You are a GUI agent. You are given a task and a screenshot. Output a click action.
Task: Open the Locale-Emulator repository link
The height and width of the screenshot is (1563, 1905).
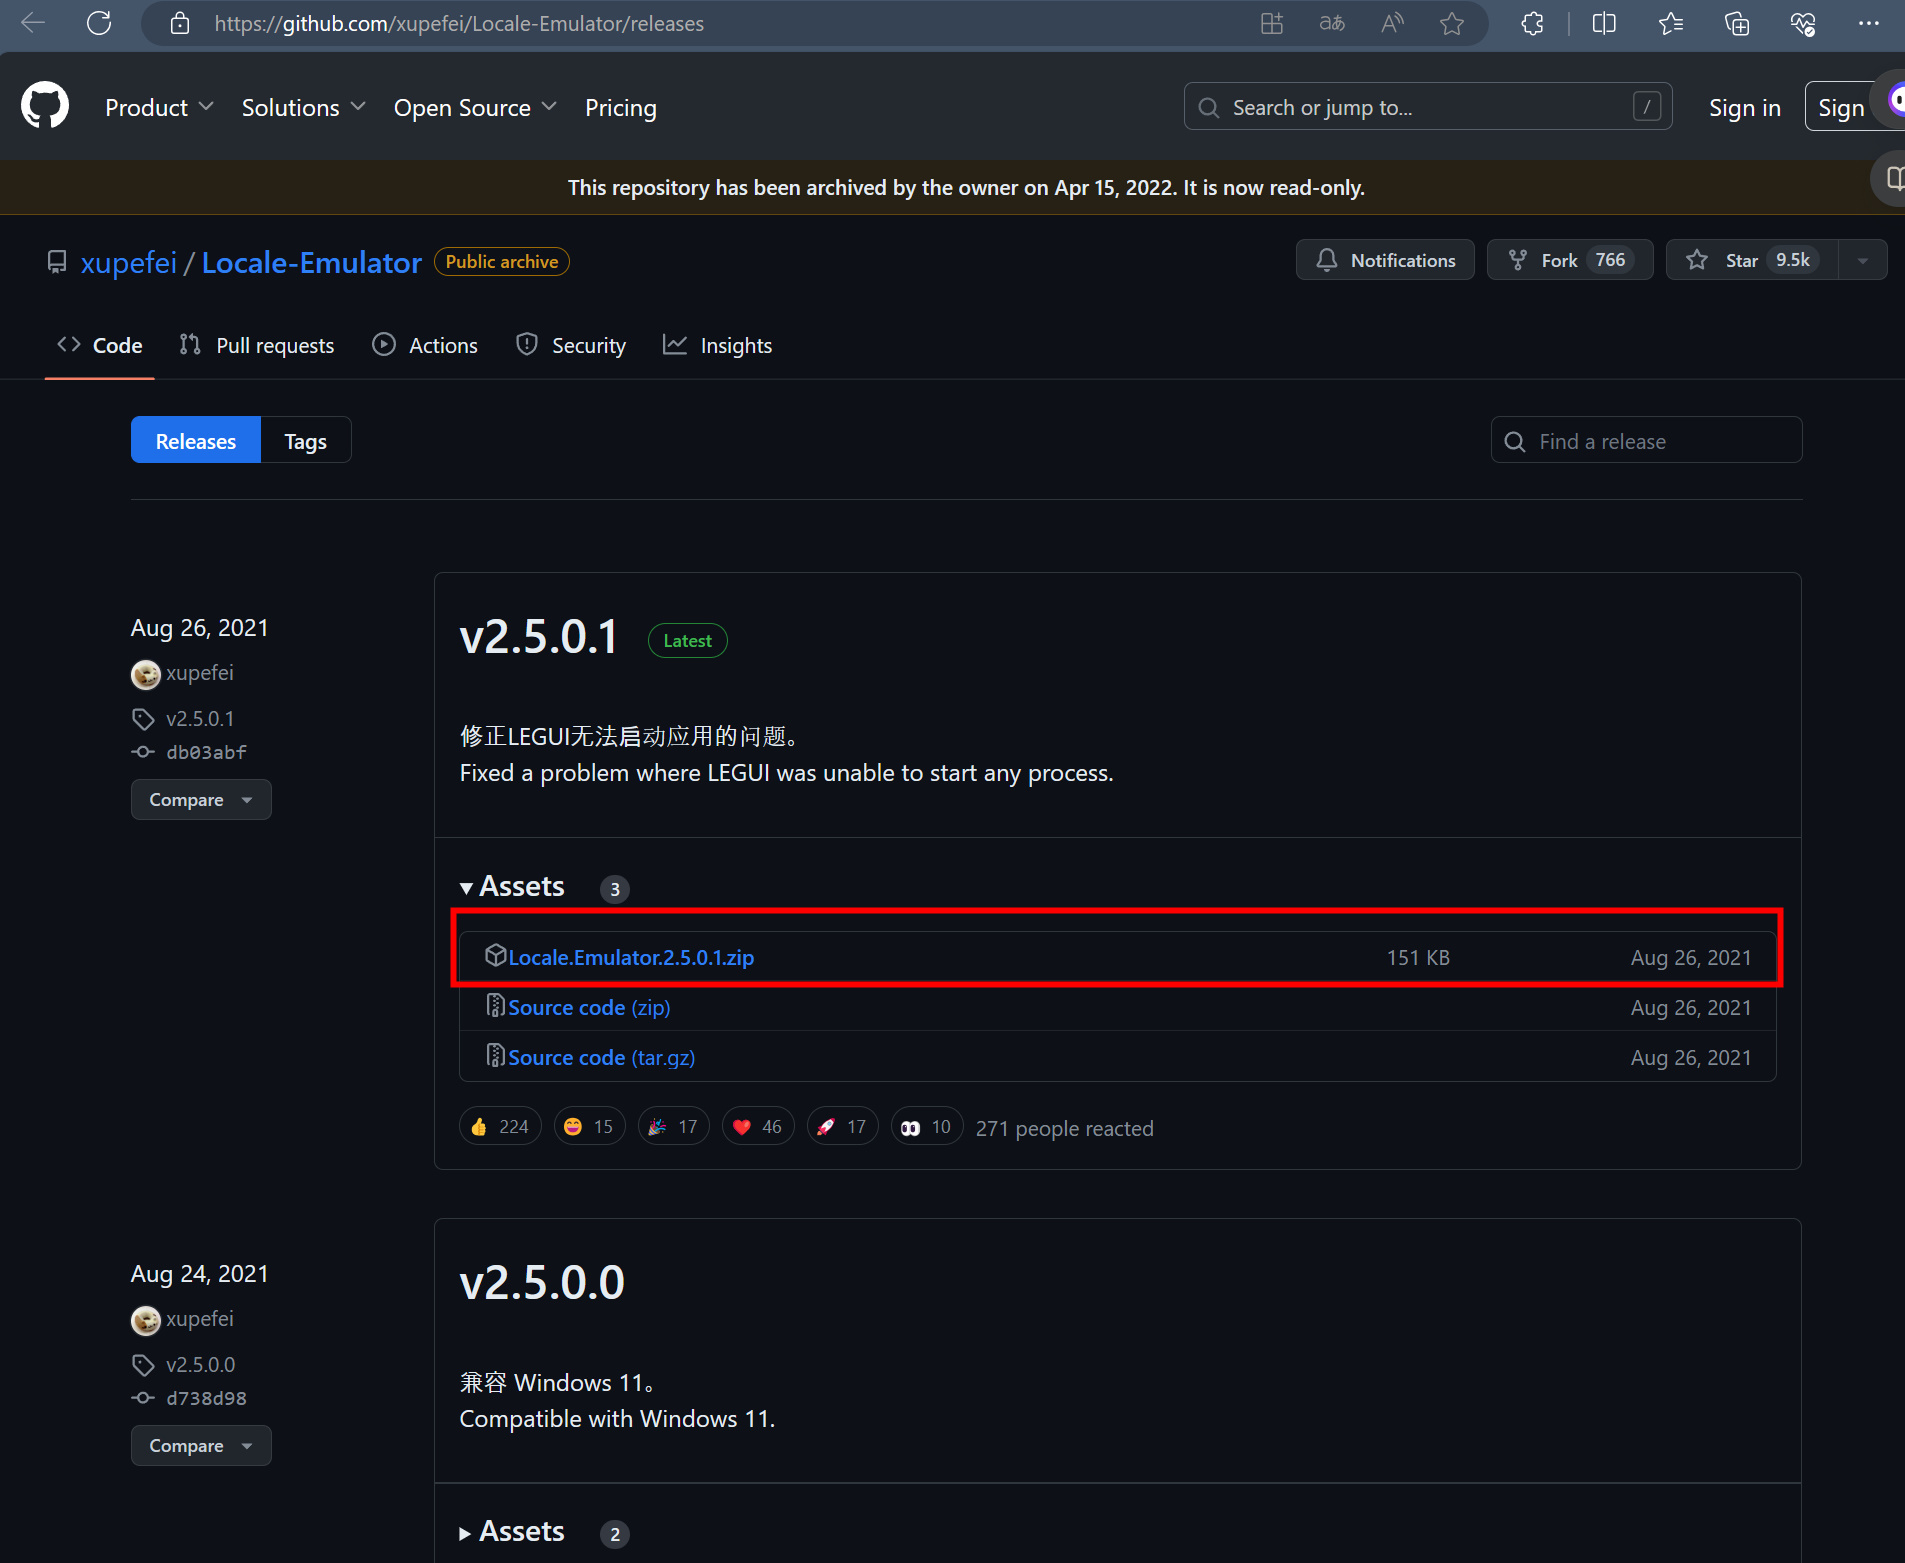pyautogui.click(x=312, y=262)
